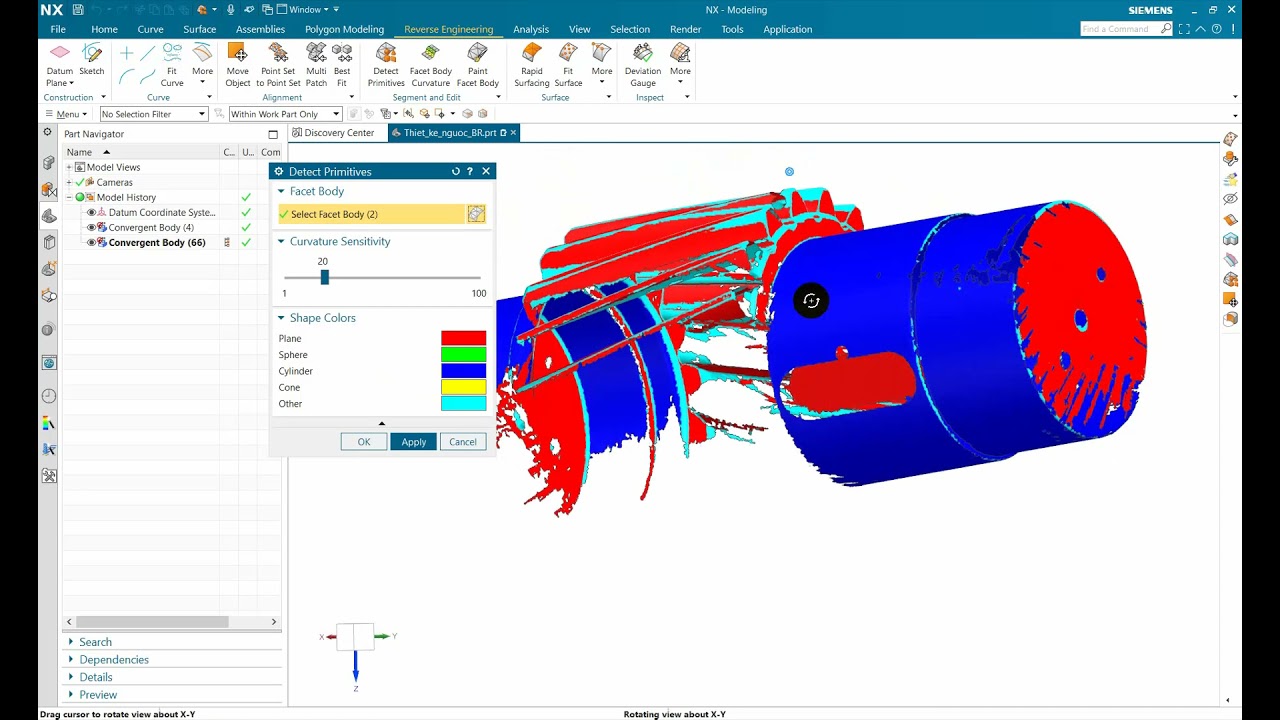
Task: Change the Cone yellow color swatch
Action: (463, 387)
